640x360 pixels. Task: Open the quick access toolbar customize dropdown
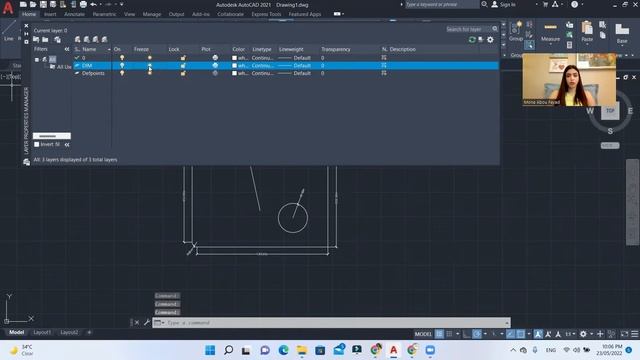(122, 4)
